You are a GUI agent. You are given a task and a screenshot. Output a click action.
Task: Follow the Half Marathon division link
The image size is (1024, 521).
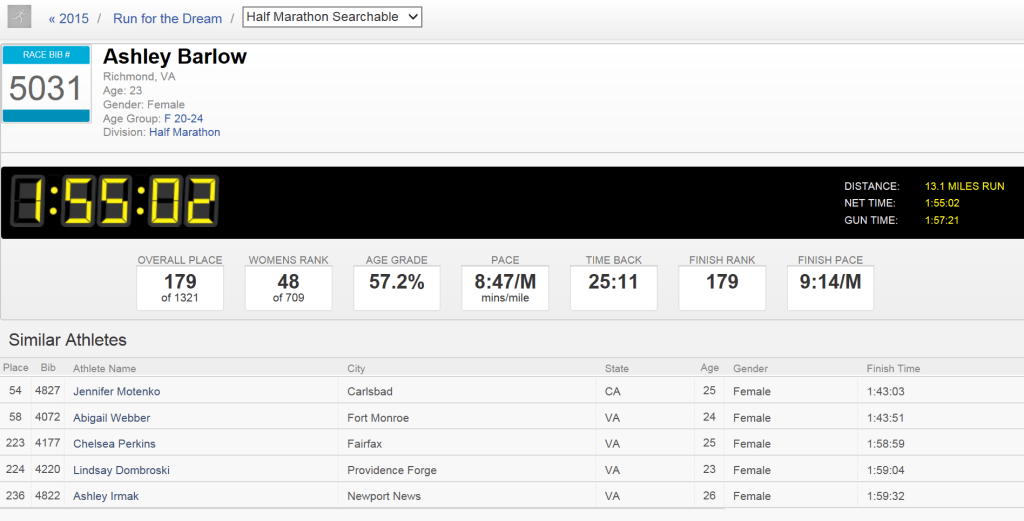[184, 132]
